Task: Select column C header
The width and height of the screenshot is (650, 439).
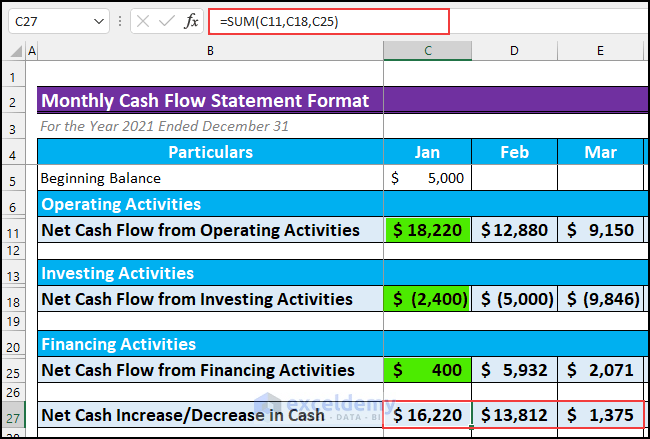Action: [x=427, y=50]
